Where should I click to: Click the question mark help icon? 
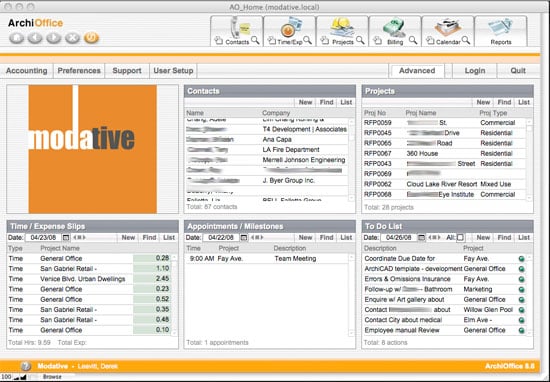click(25, 366)
